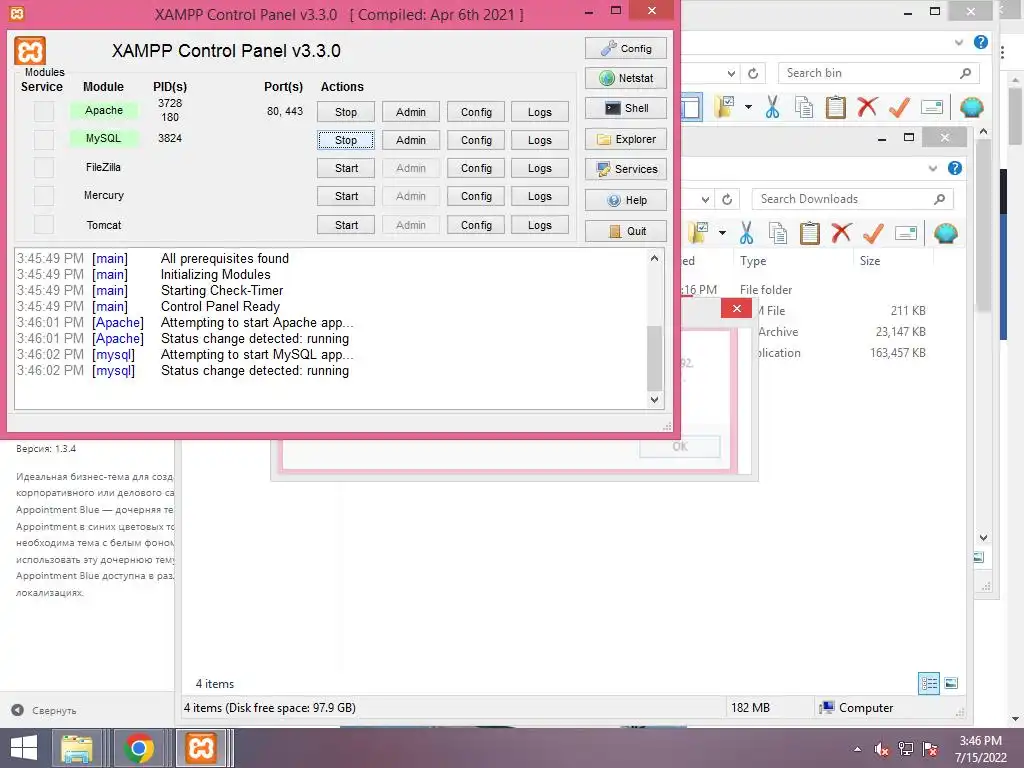Image resolution: width=1024 pixels, height=768 pixels.
Task: Open XAMPP Config with wrench icon
Action: pos(626,48)
